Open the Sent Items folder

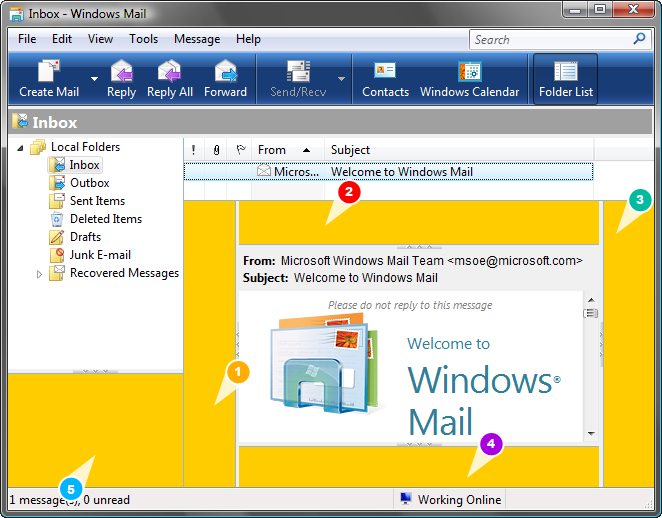point(97,201)
